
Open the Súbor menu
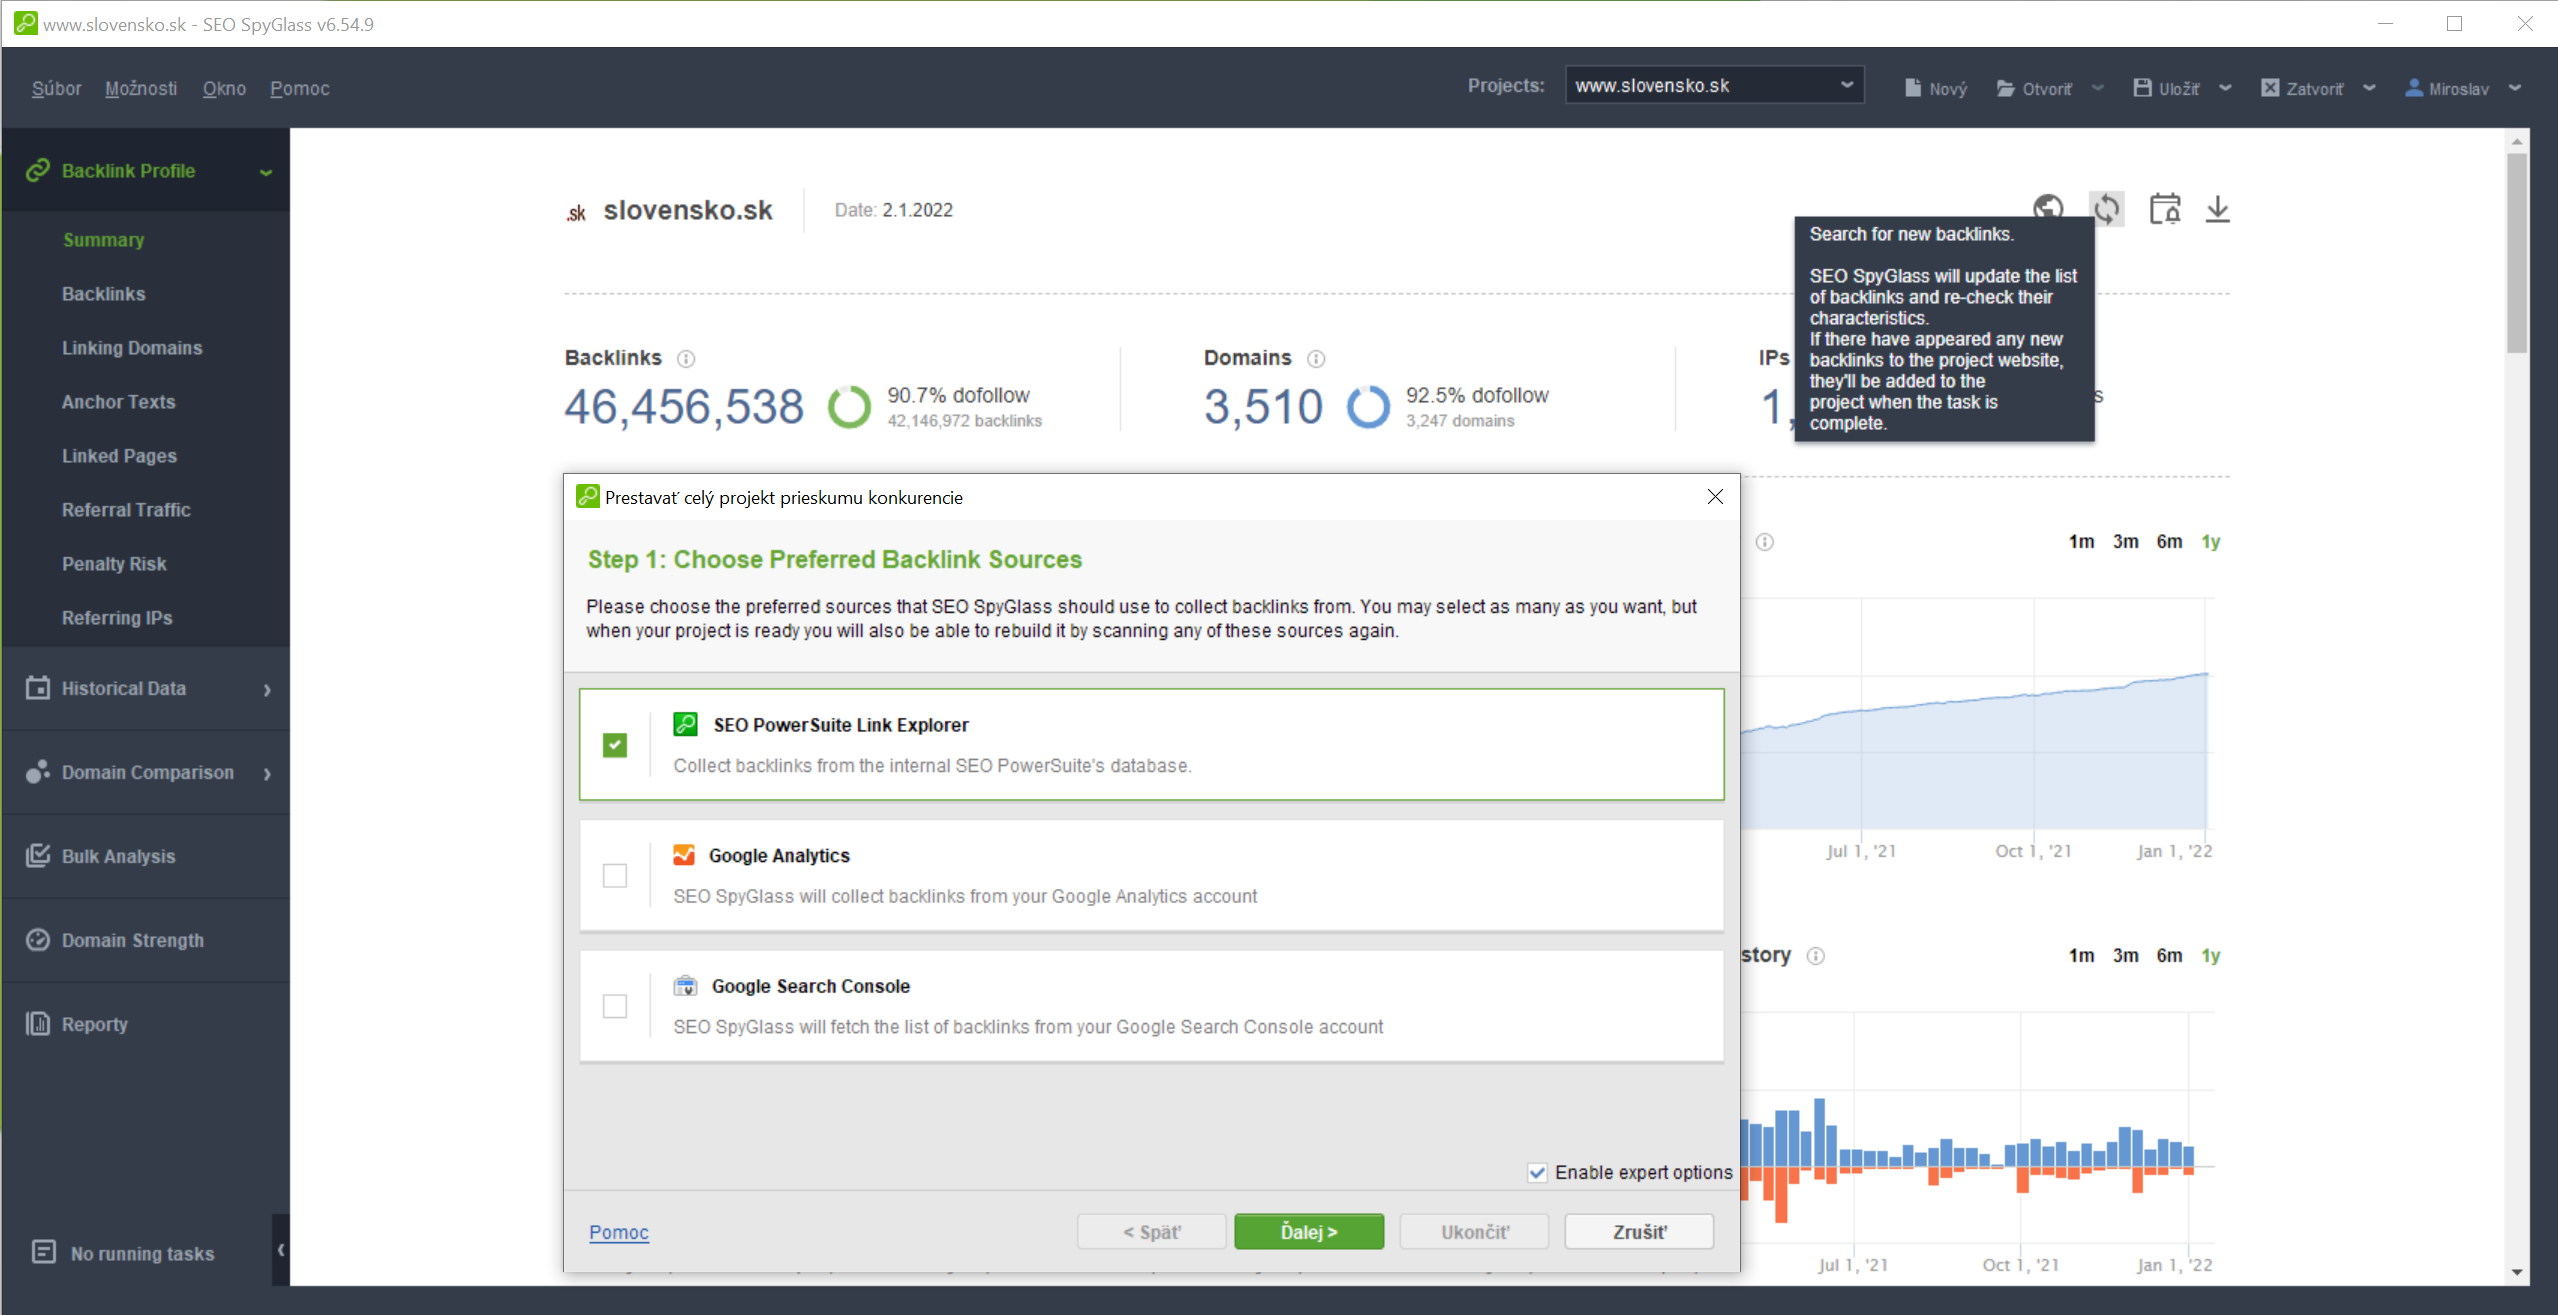(56, 88)
